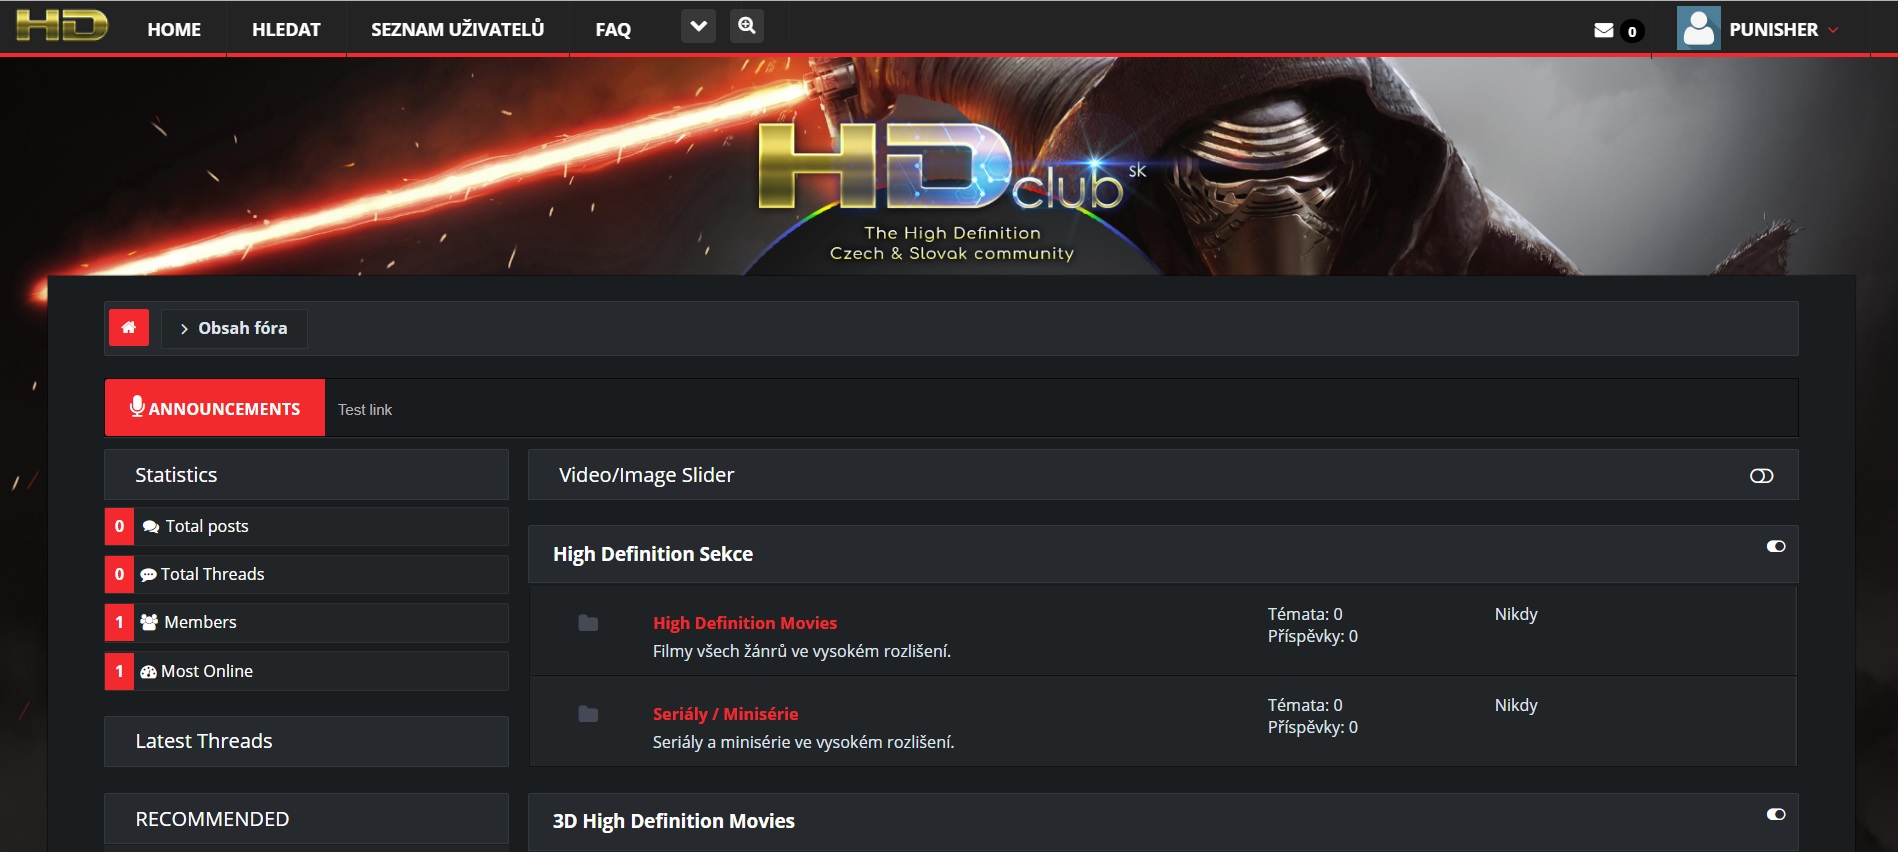Click the ANNOUNCEMENTS button
Viewport: 1898px width, 852px height.
(x=215, y=408)
